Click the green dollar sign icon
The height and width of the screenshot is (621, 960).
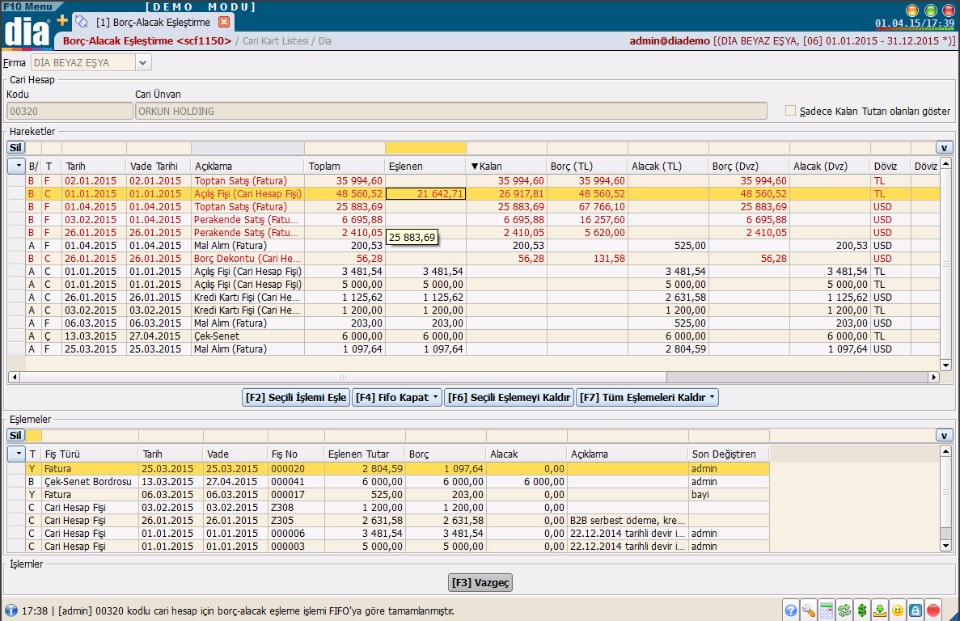pyautogui.click(x=862, y=611)
